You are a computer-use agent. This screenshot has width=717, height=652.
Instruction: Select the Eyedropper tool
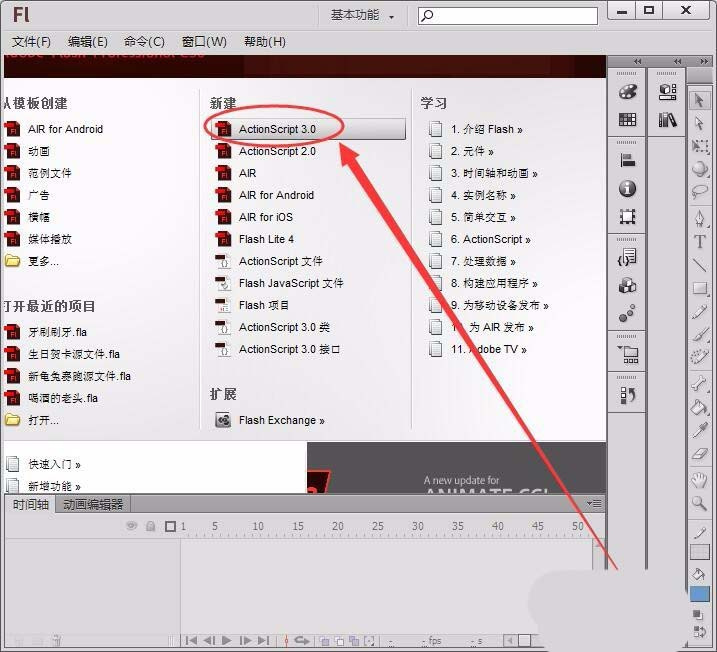(699, 430)
